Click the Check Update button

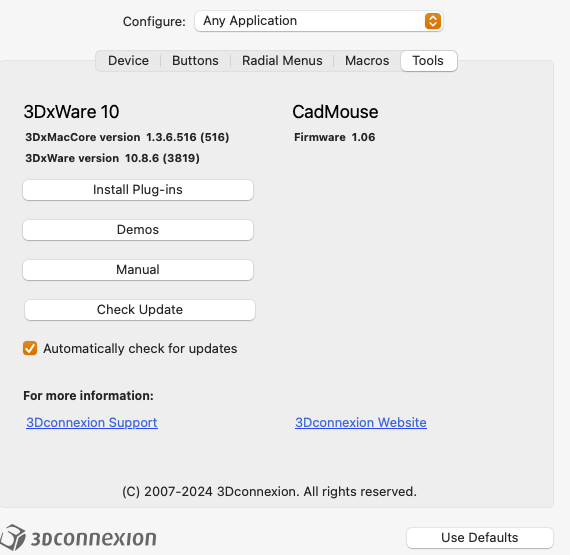[x=140, y=310]
